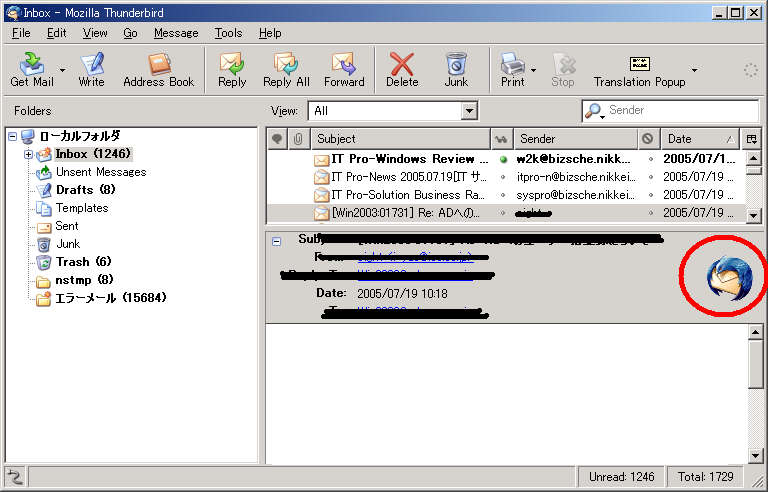The image size is (768, 492).
Task: Open the Tools menu
Action: point(228,33)
